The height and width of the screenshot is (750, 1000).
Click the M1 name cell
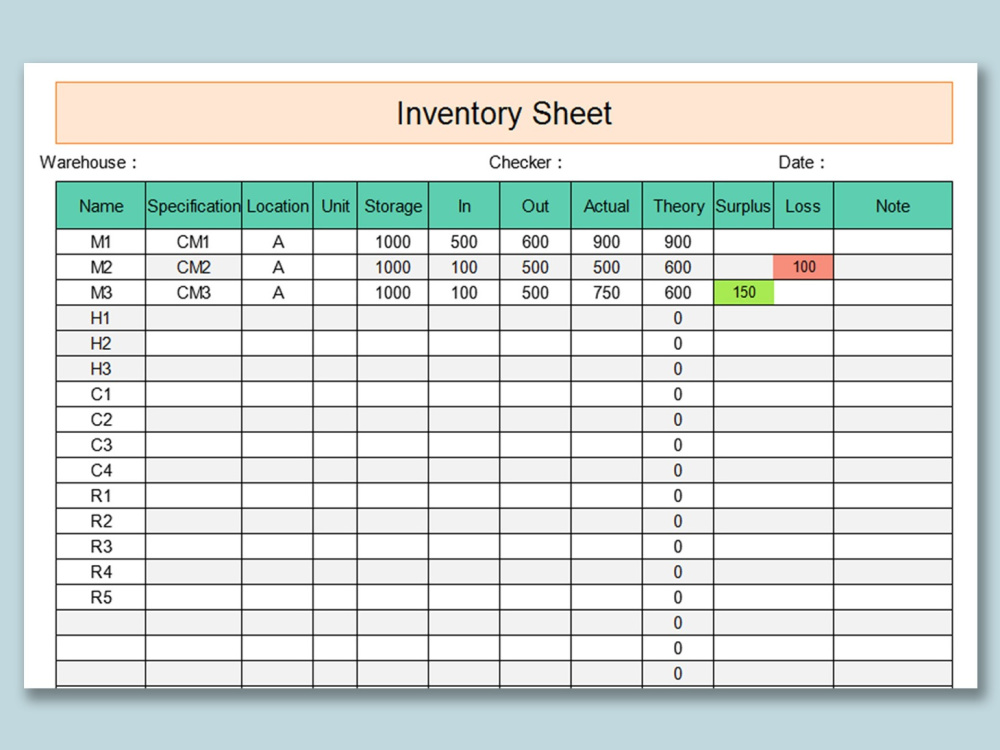101,242
